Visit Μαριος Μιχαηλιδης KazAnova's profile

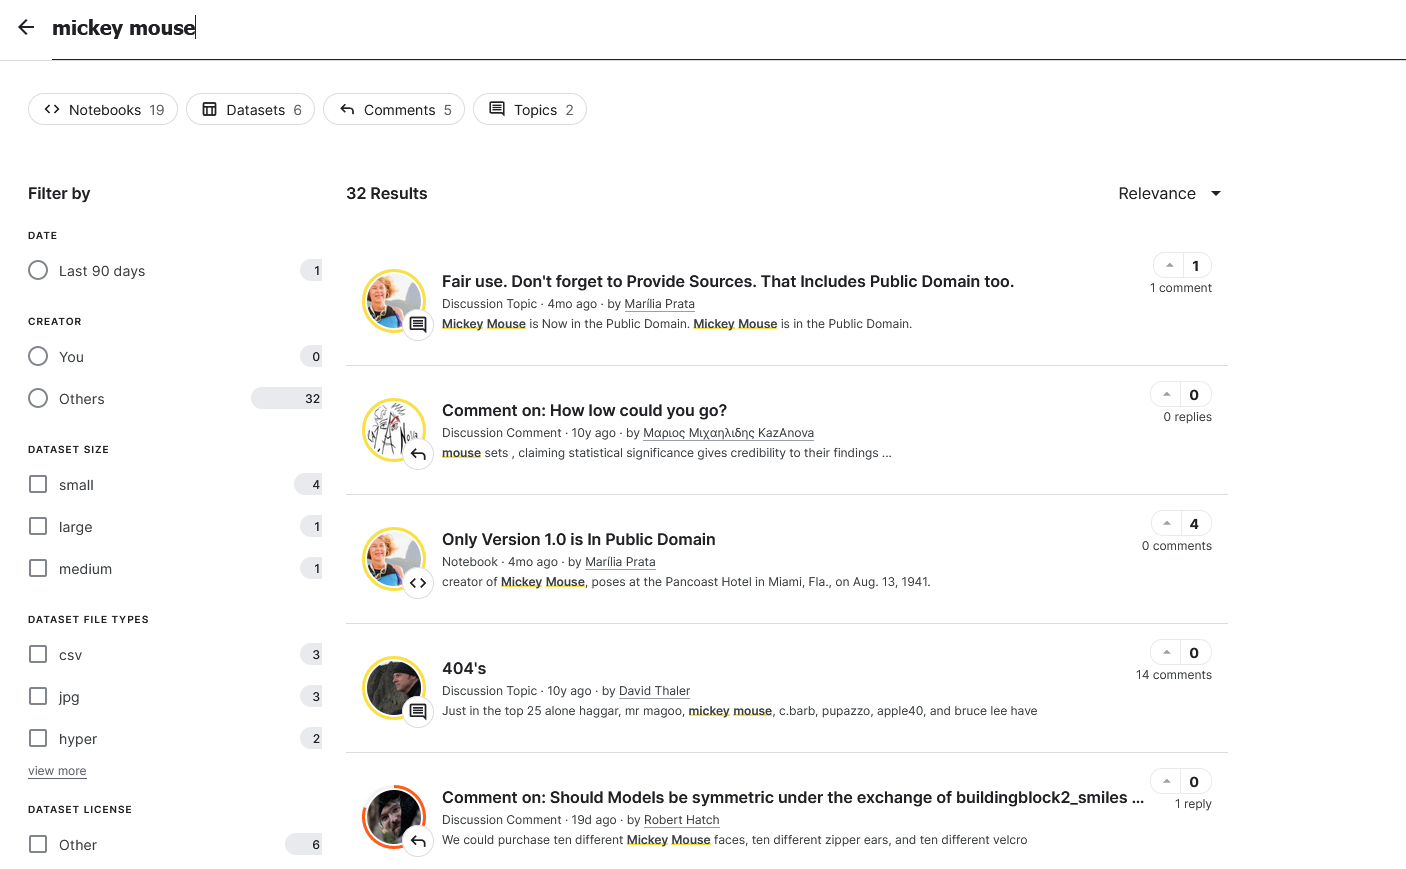tap(728, 433)
